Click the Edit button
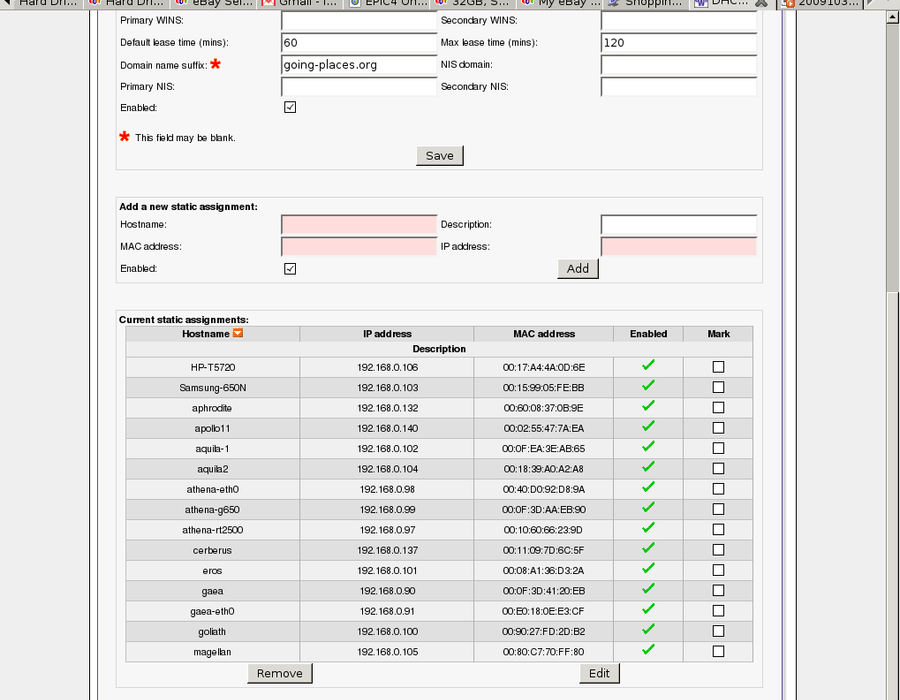Viewport: 900px width, 700px height. (599, 673)
